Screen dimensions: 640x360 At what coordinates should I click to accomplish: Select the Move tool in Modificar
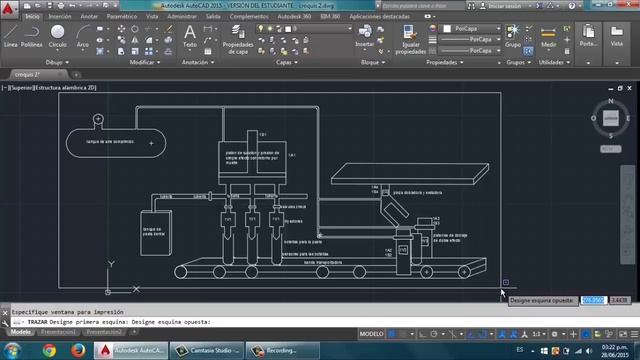coord(121,29)
